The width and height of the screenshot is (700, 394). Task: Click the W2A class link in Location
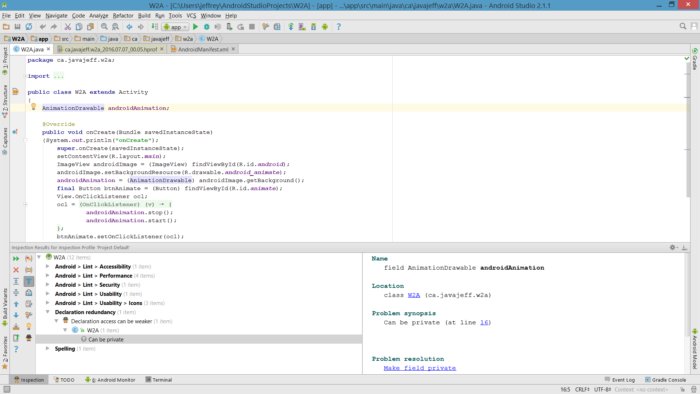tap(414, 295)
